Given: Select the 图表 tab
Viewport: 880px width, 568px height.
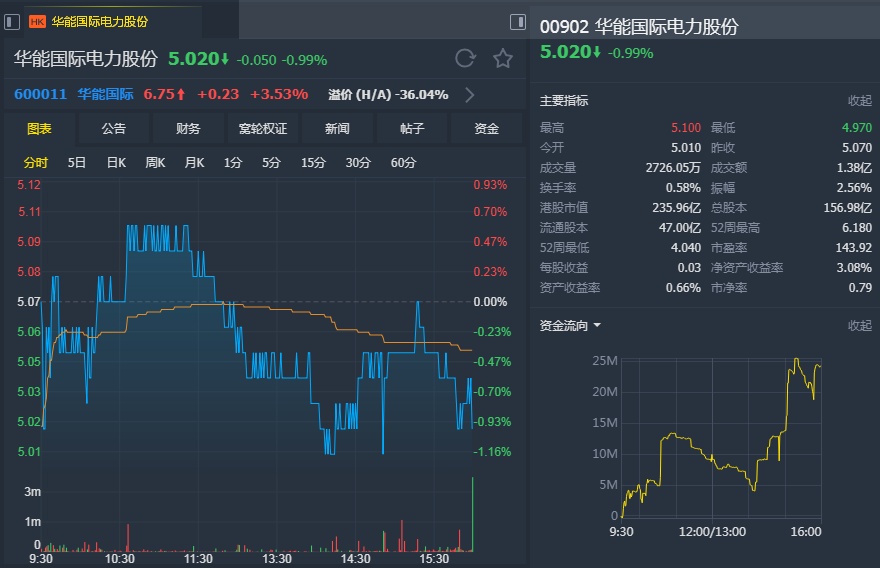Looking at the screenshot, I should [39, 129].
